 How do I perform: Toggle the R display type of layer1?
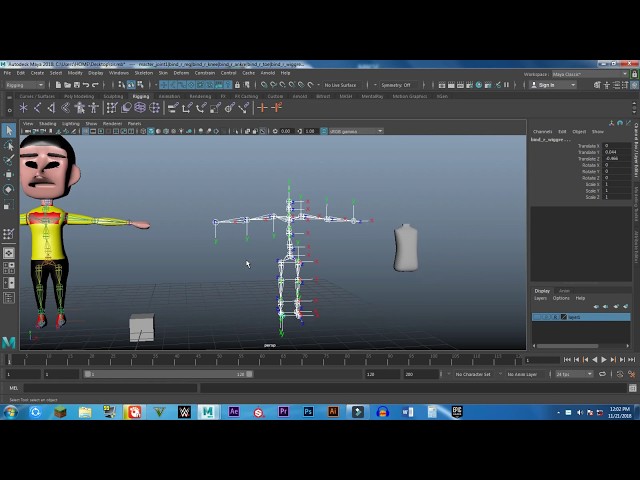(555, 317)
